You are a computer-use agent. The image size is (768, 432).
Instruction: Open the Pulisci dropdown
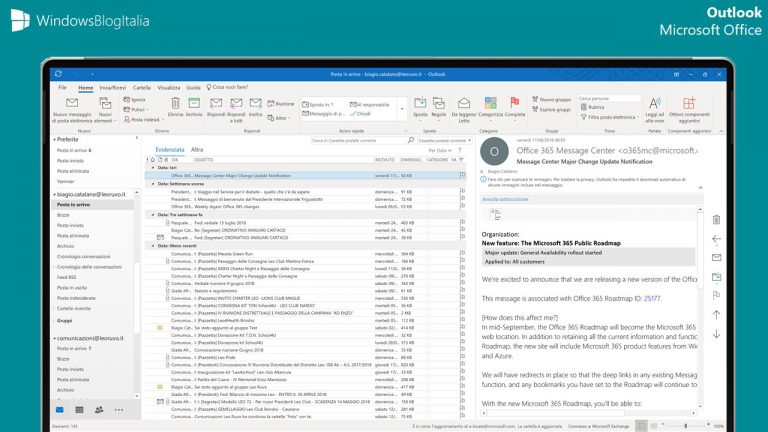point(137,110)
